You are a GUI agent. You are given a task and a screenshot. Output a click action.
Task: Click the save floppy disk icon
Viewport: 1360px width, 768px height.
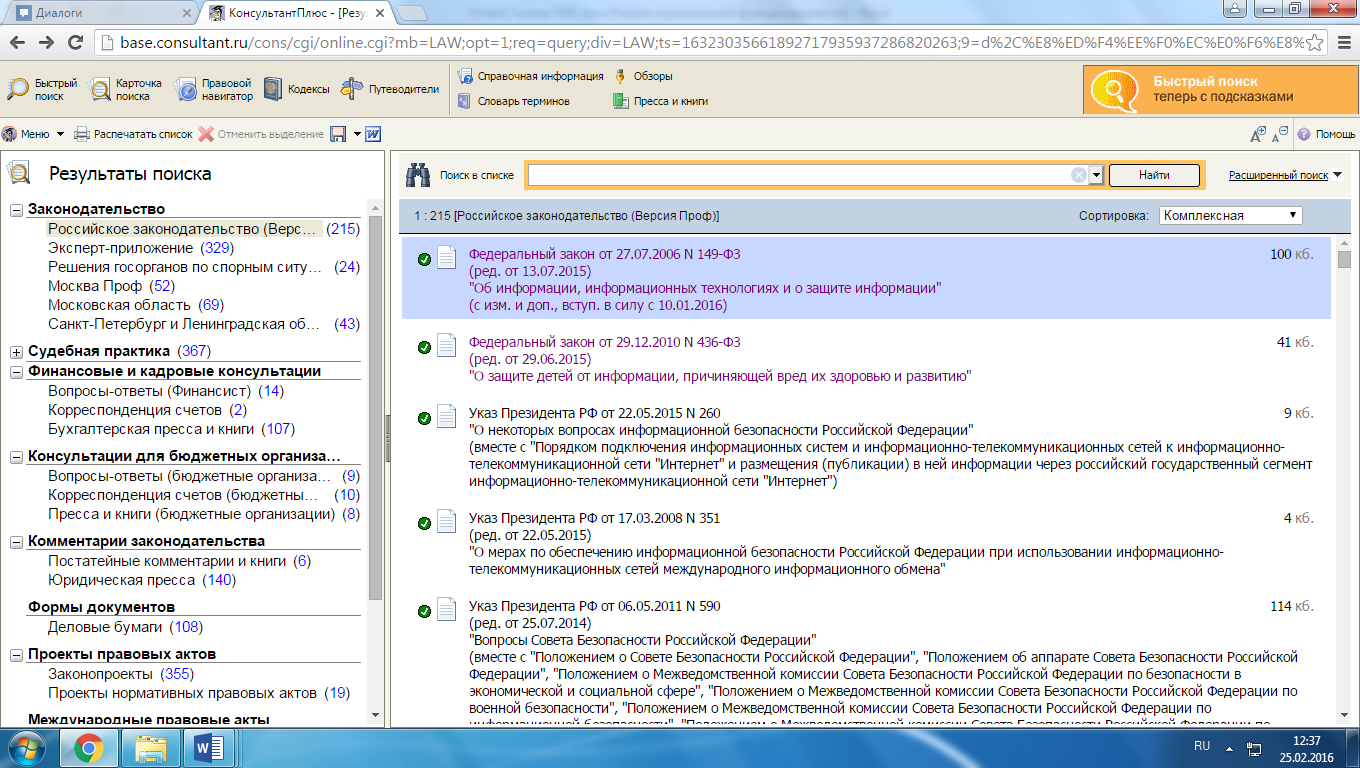[338, 134]
